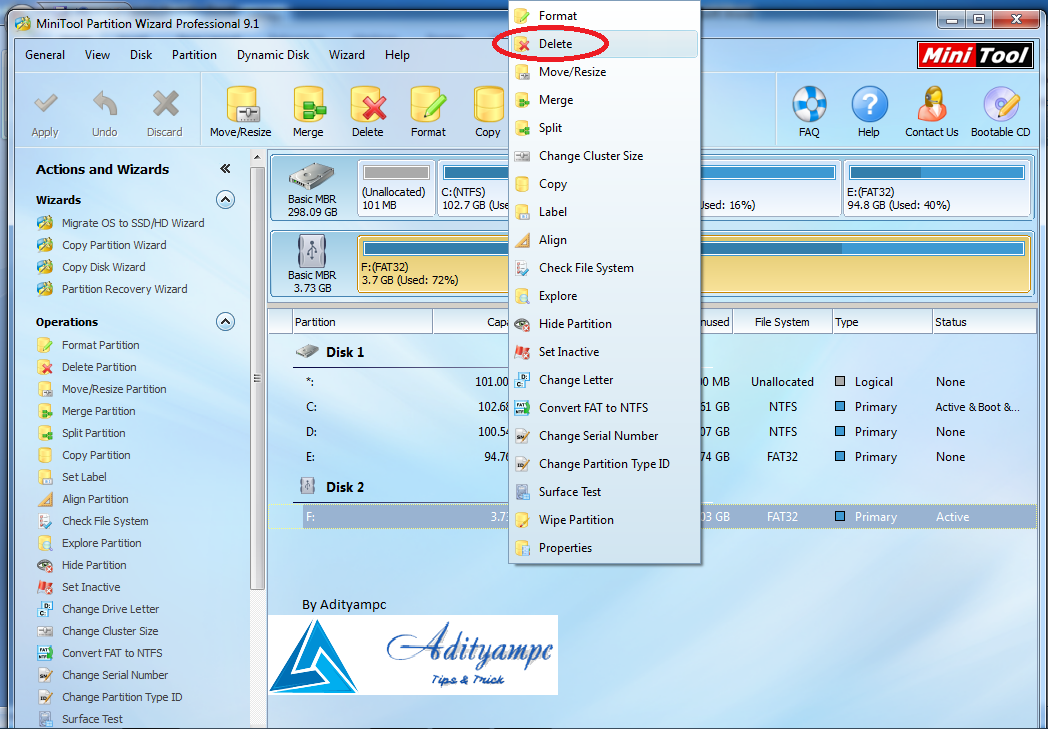Choose Explore from the context menu
The image size is (1048, 731).
click(x=605, y=296)
